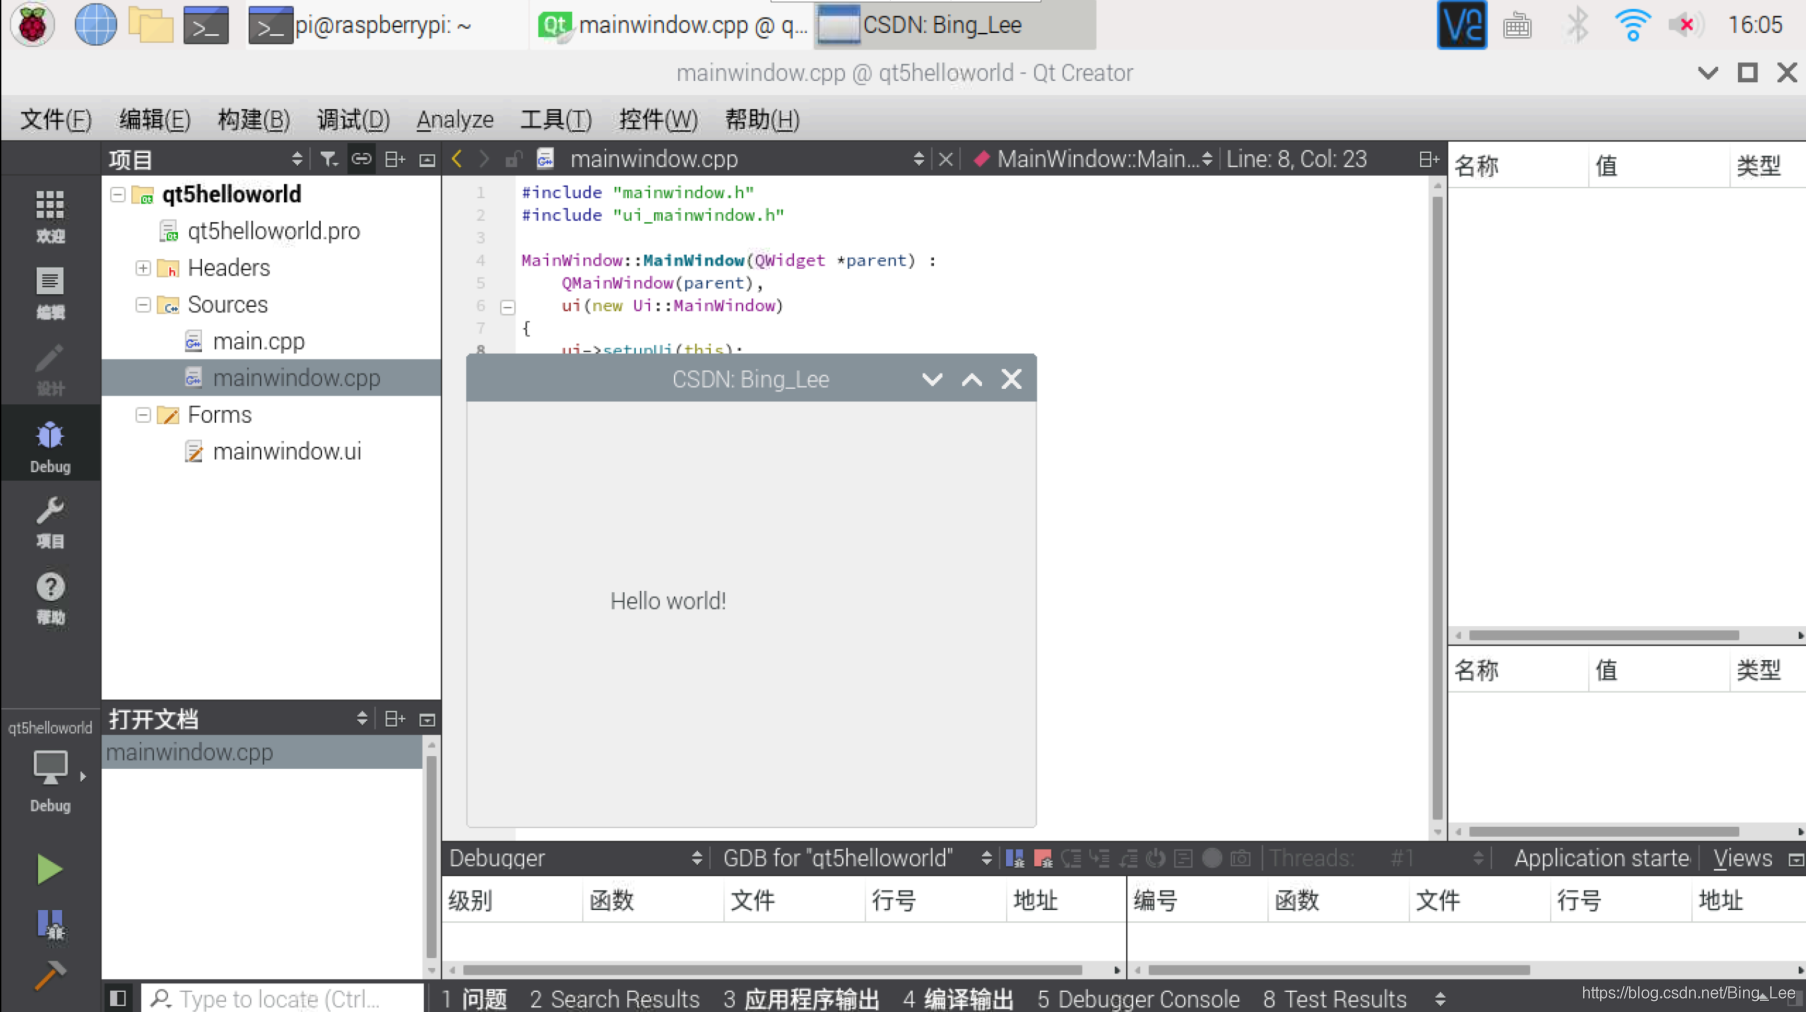Viewport: 1806px width, 1012px height.
Task: Build the project using the wrench icon
Action: [x=50, y=975]
